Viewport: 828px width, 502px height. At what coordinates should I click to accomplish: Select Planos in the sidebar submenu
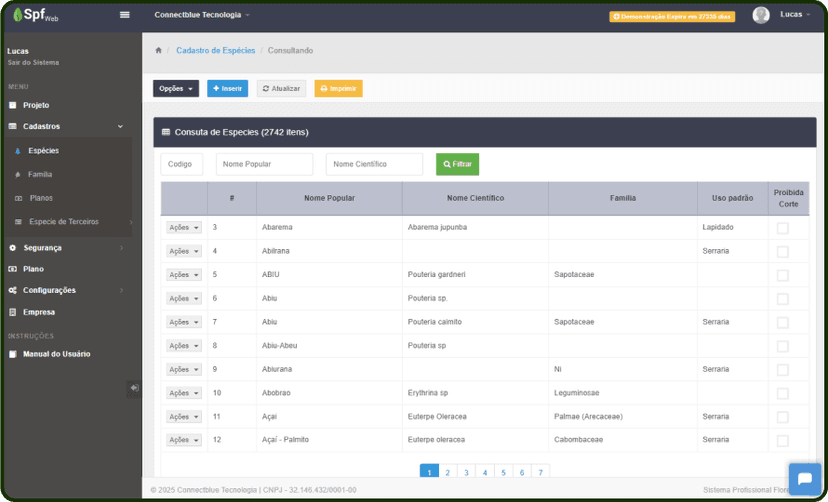point(41,198)
